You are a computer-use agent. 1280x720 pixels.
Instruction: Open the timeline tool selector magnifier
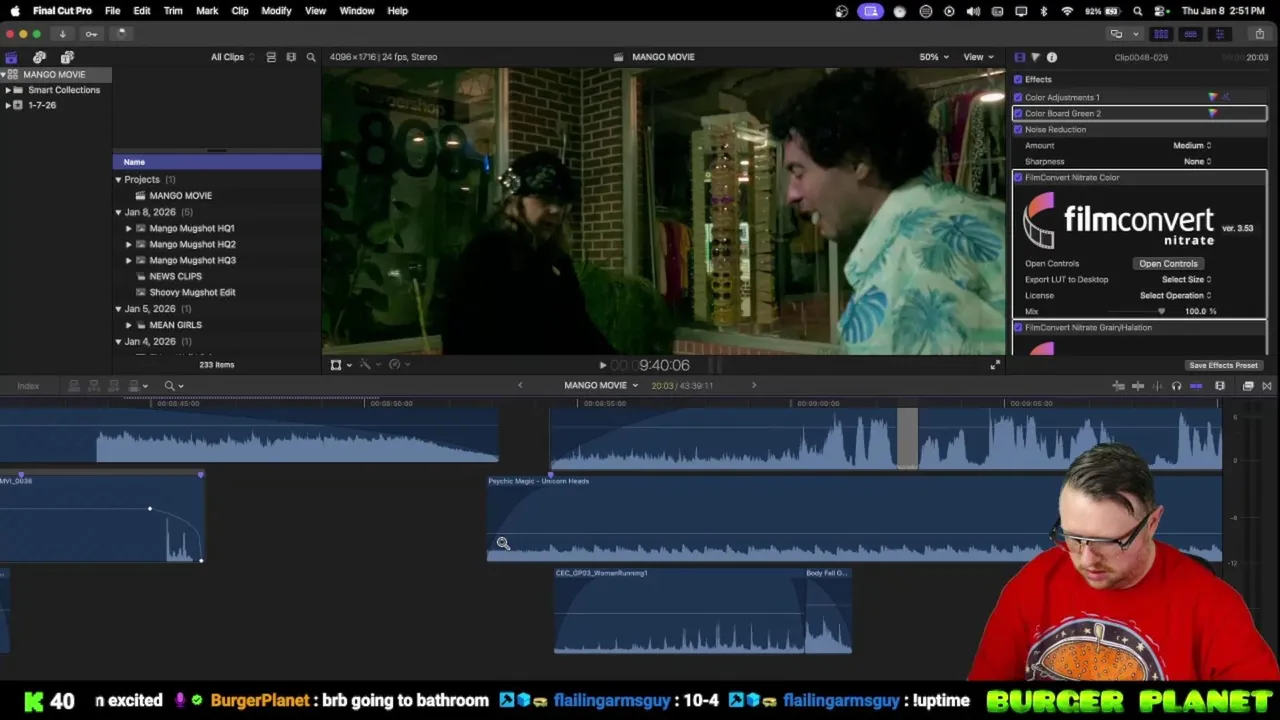(173, 386)
